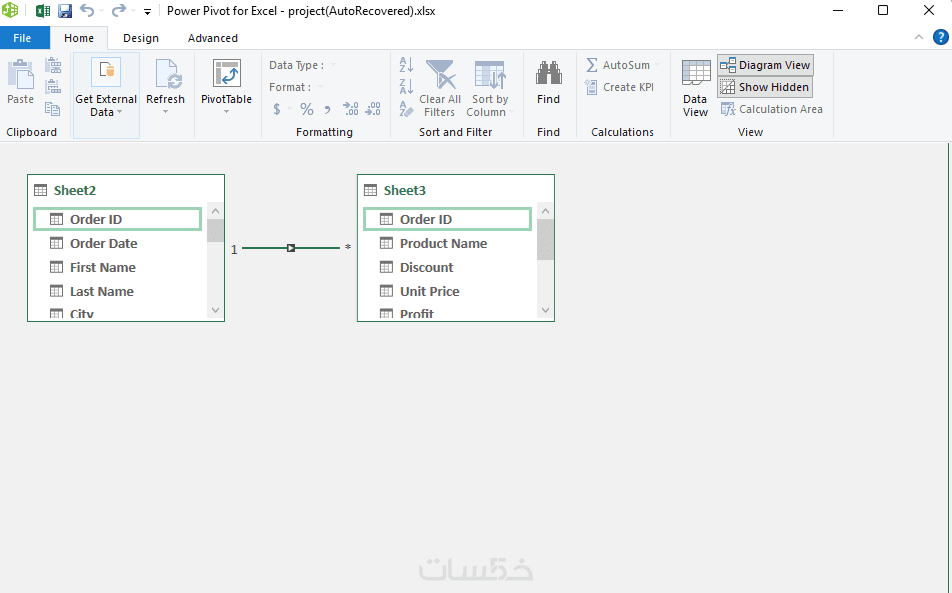Sort Z to A descending
The height and width of the screenshot is (593, 952).
(x=406, y=86)
